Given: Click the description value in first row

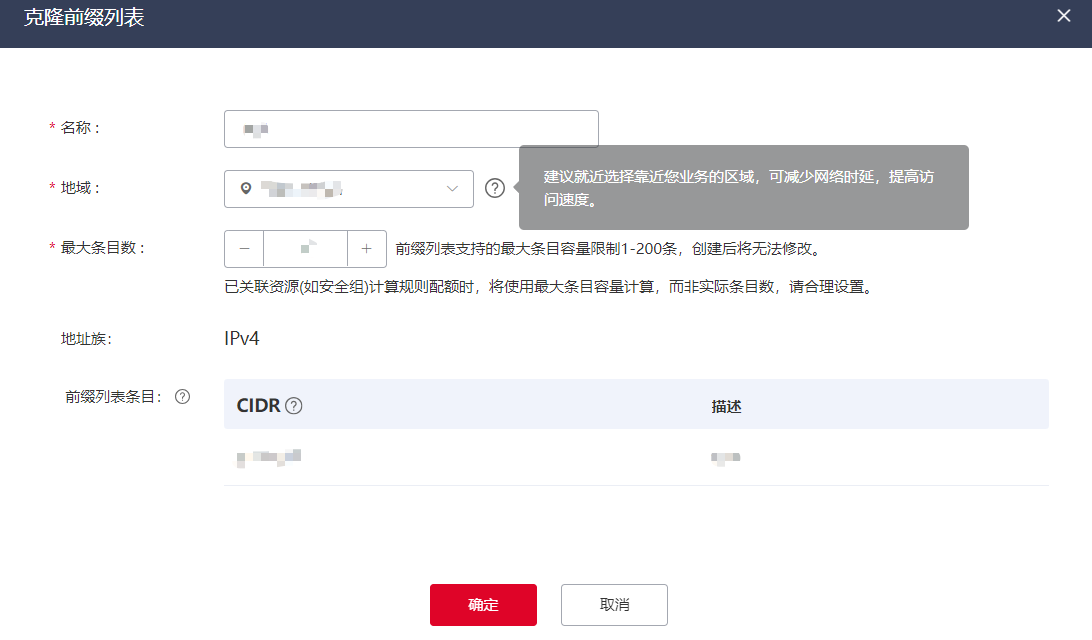Looking at the screenshot, I should (x=726, y=458).
